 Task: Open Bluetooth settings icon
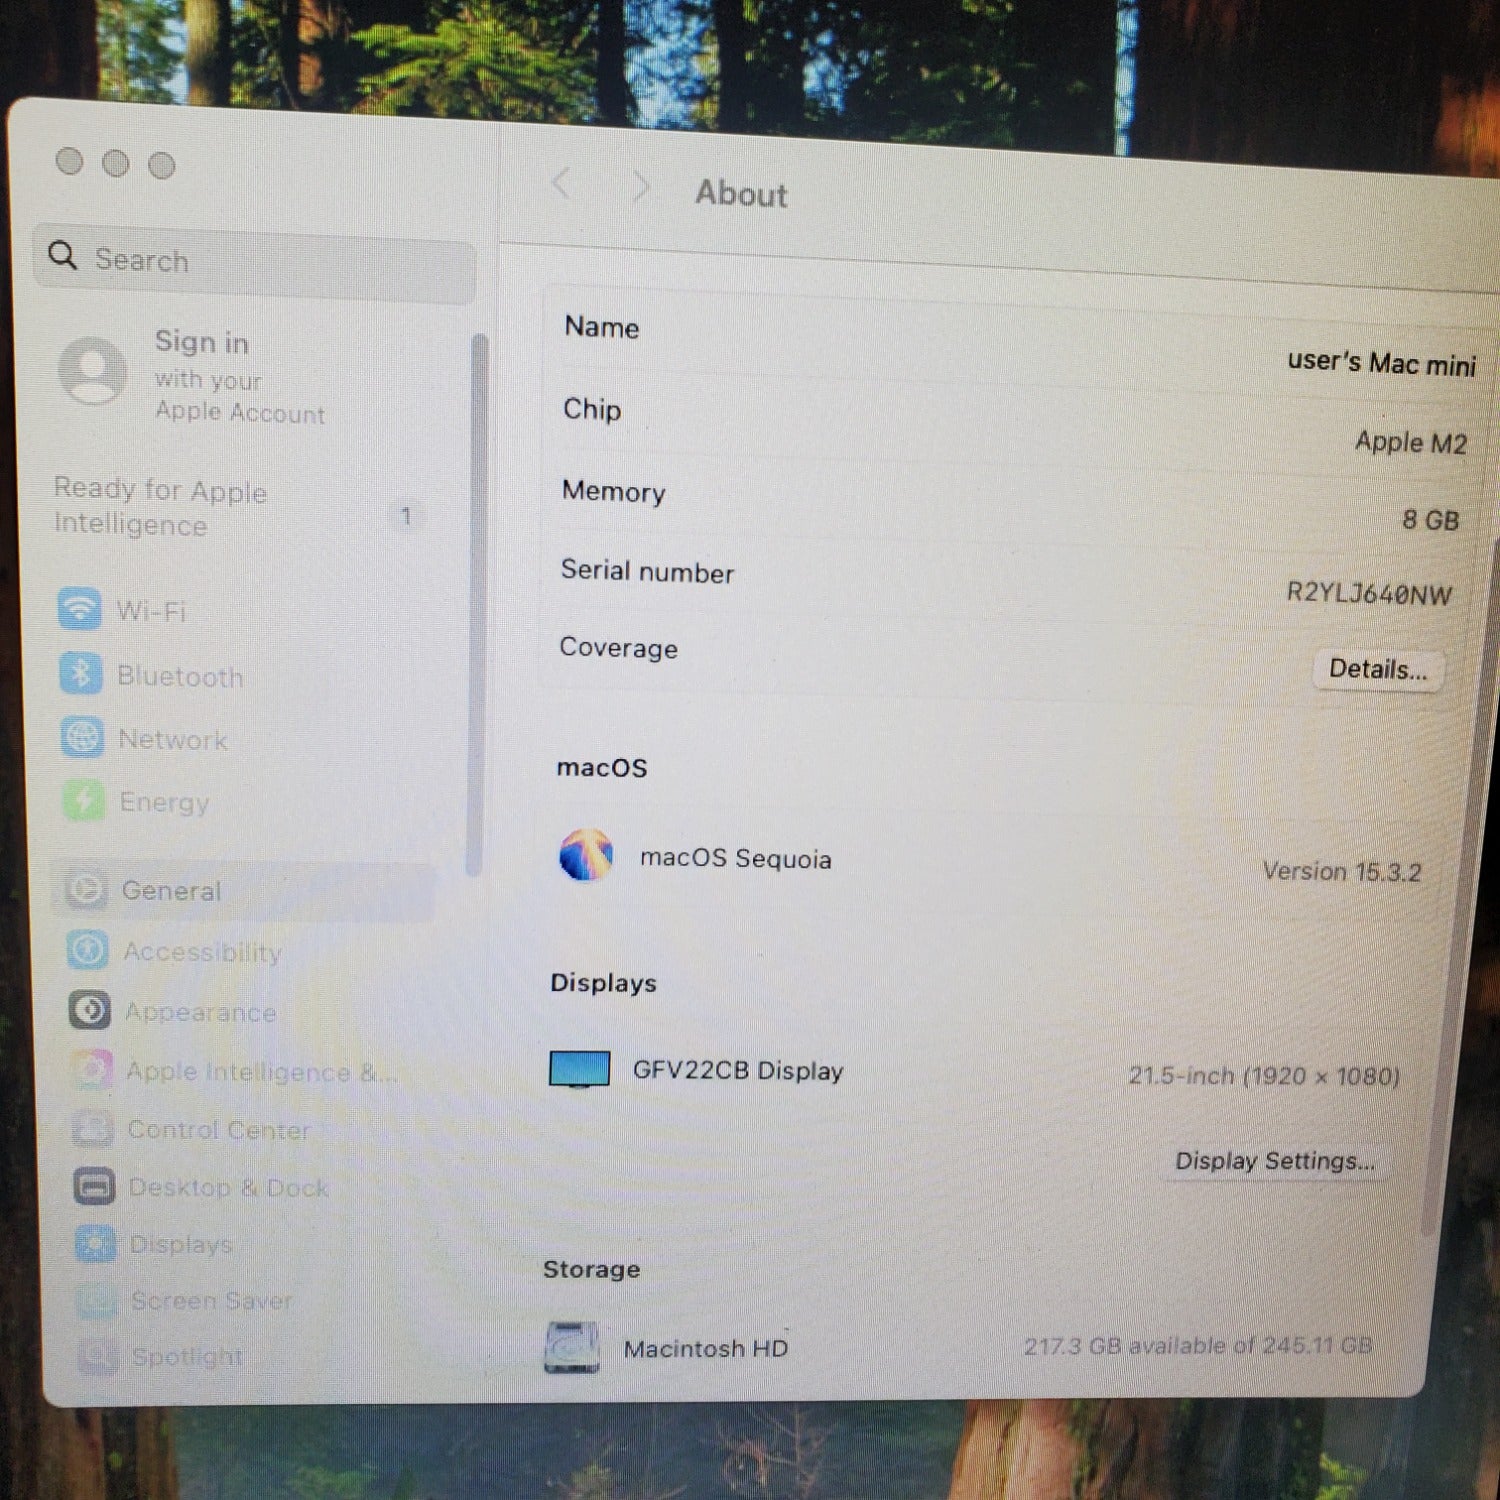click(x=81, y=674)
